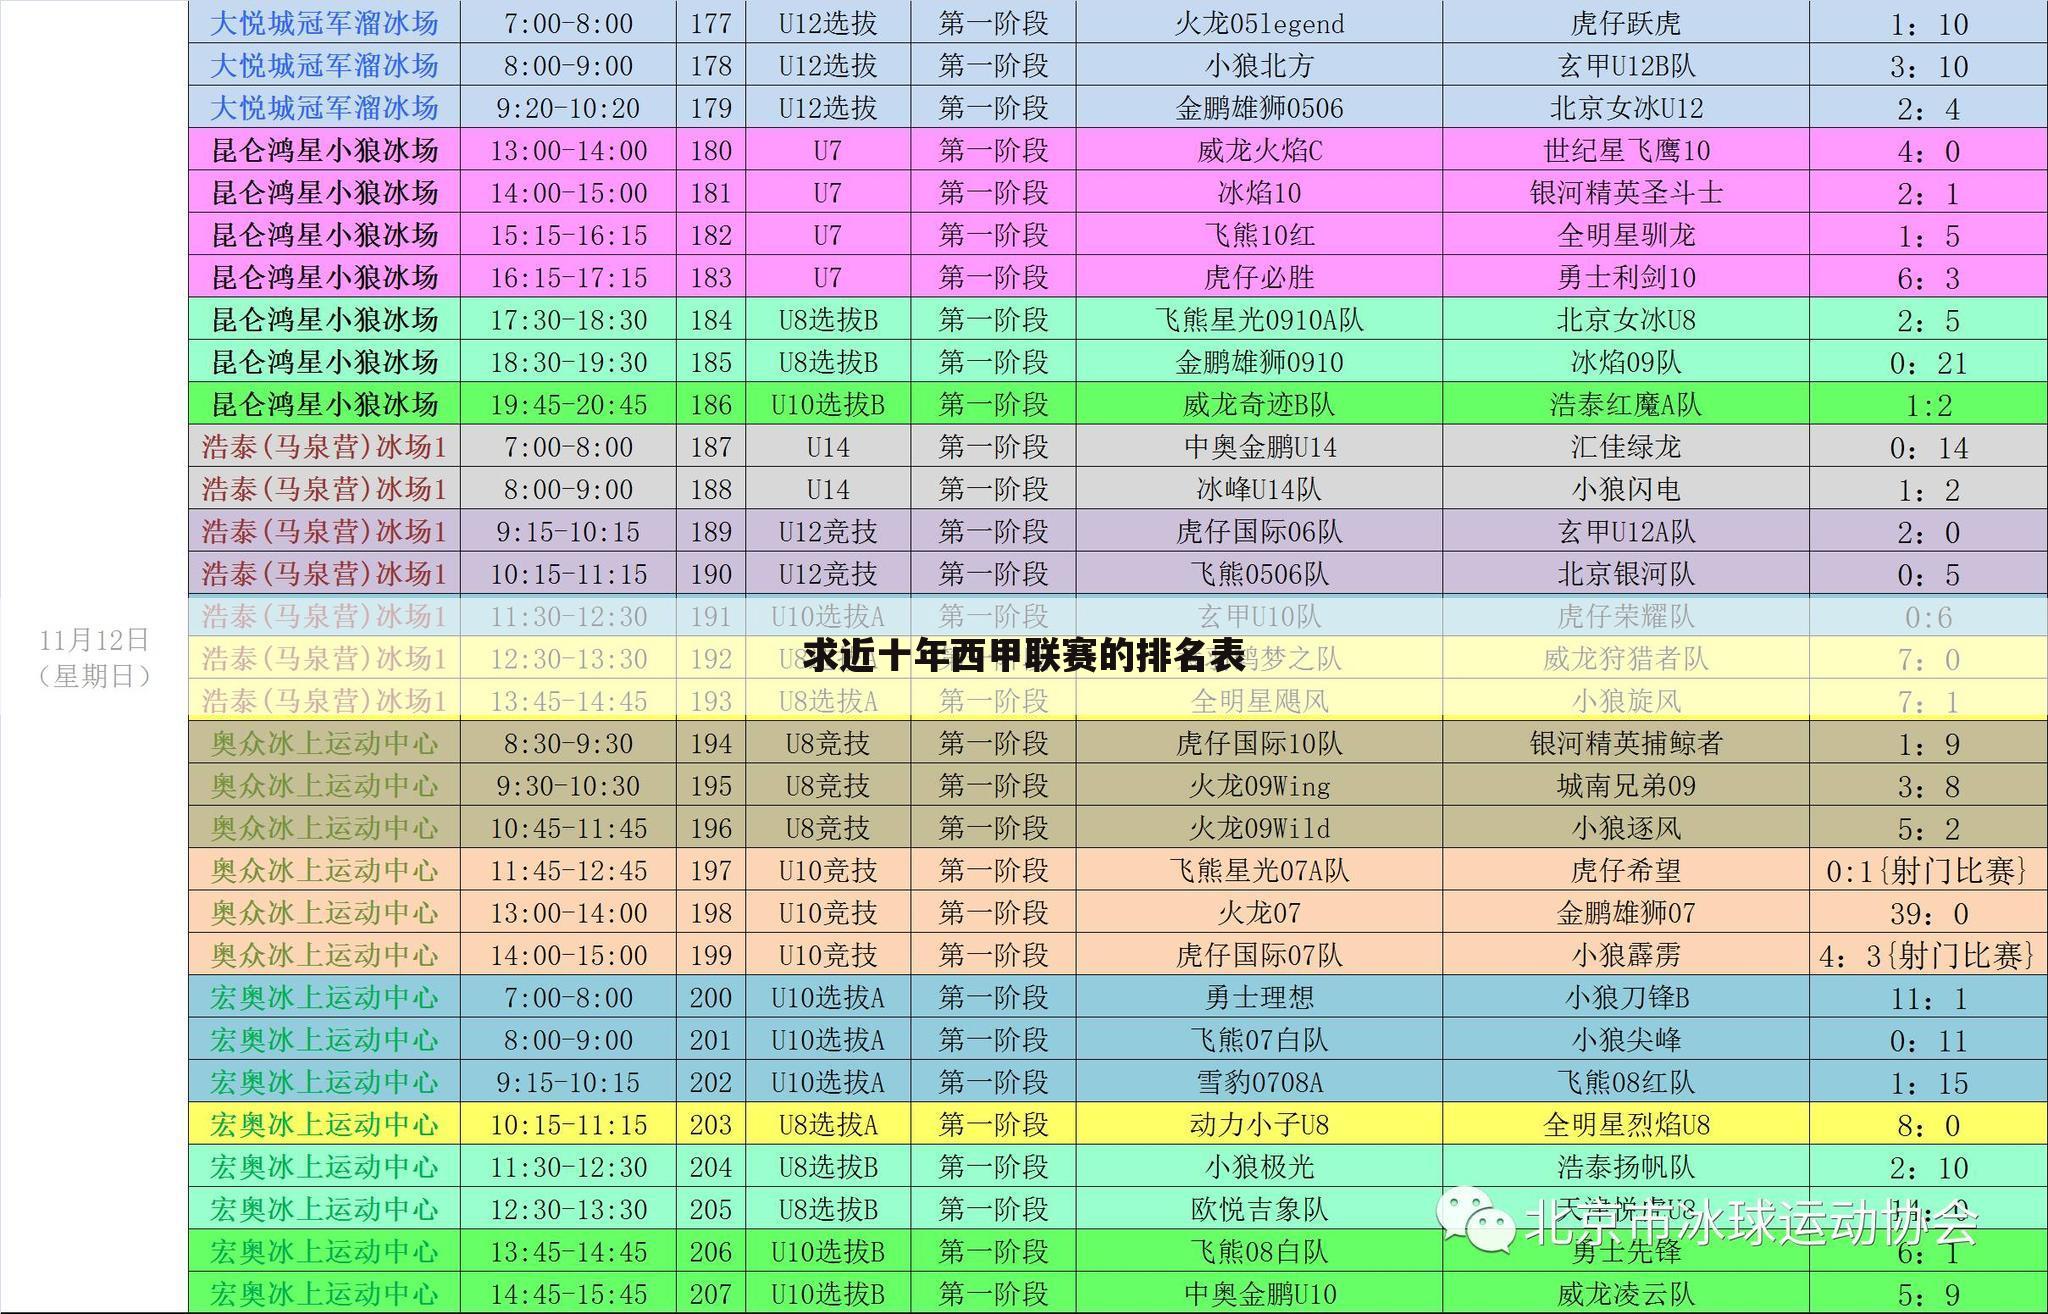2048x1314 pixels.
Task: Click the 小狼霹雳 cell
Action: (x=1626, y=955)
